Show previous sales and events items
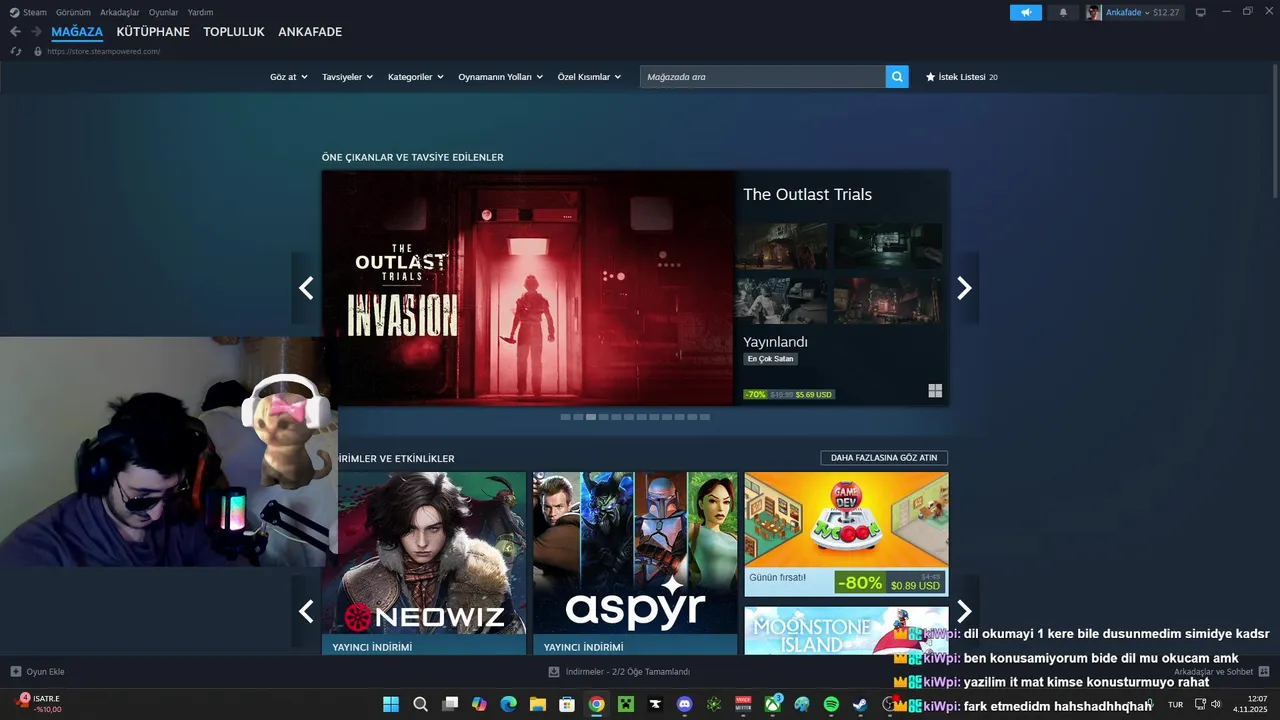This screenshot has width=1280, height=720. pyautogui.click(x=306, y=611)
